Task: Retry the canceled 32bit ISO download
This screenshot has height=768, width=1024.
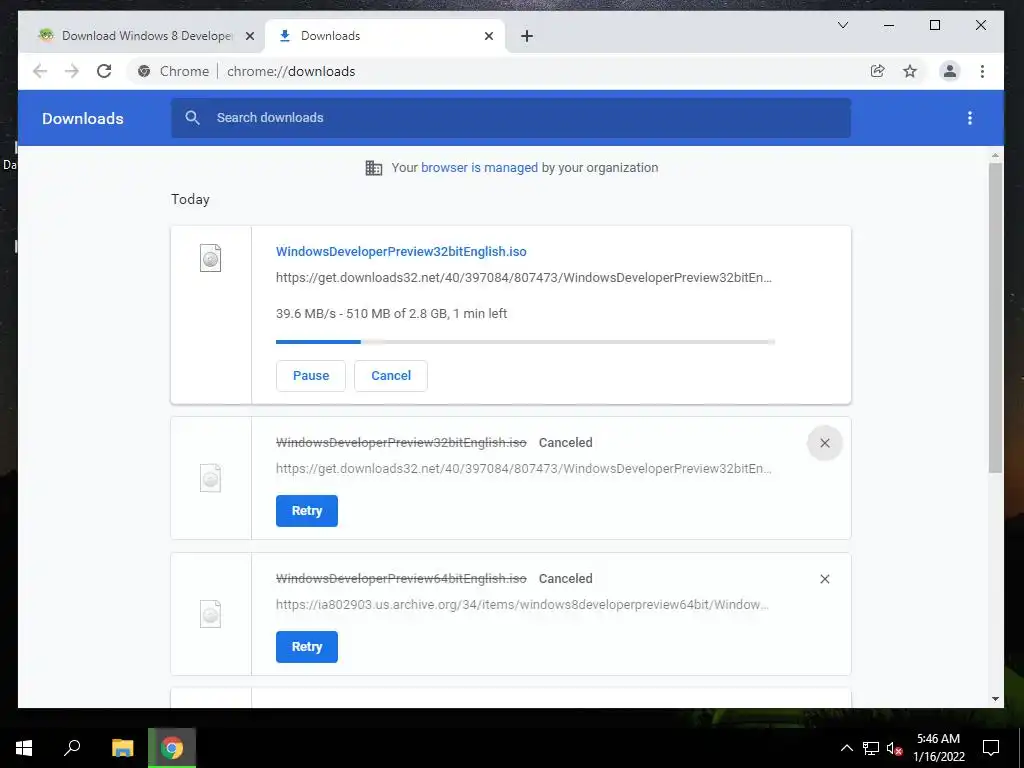Action: click(307, 511)
